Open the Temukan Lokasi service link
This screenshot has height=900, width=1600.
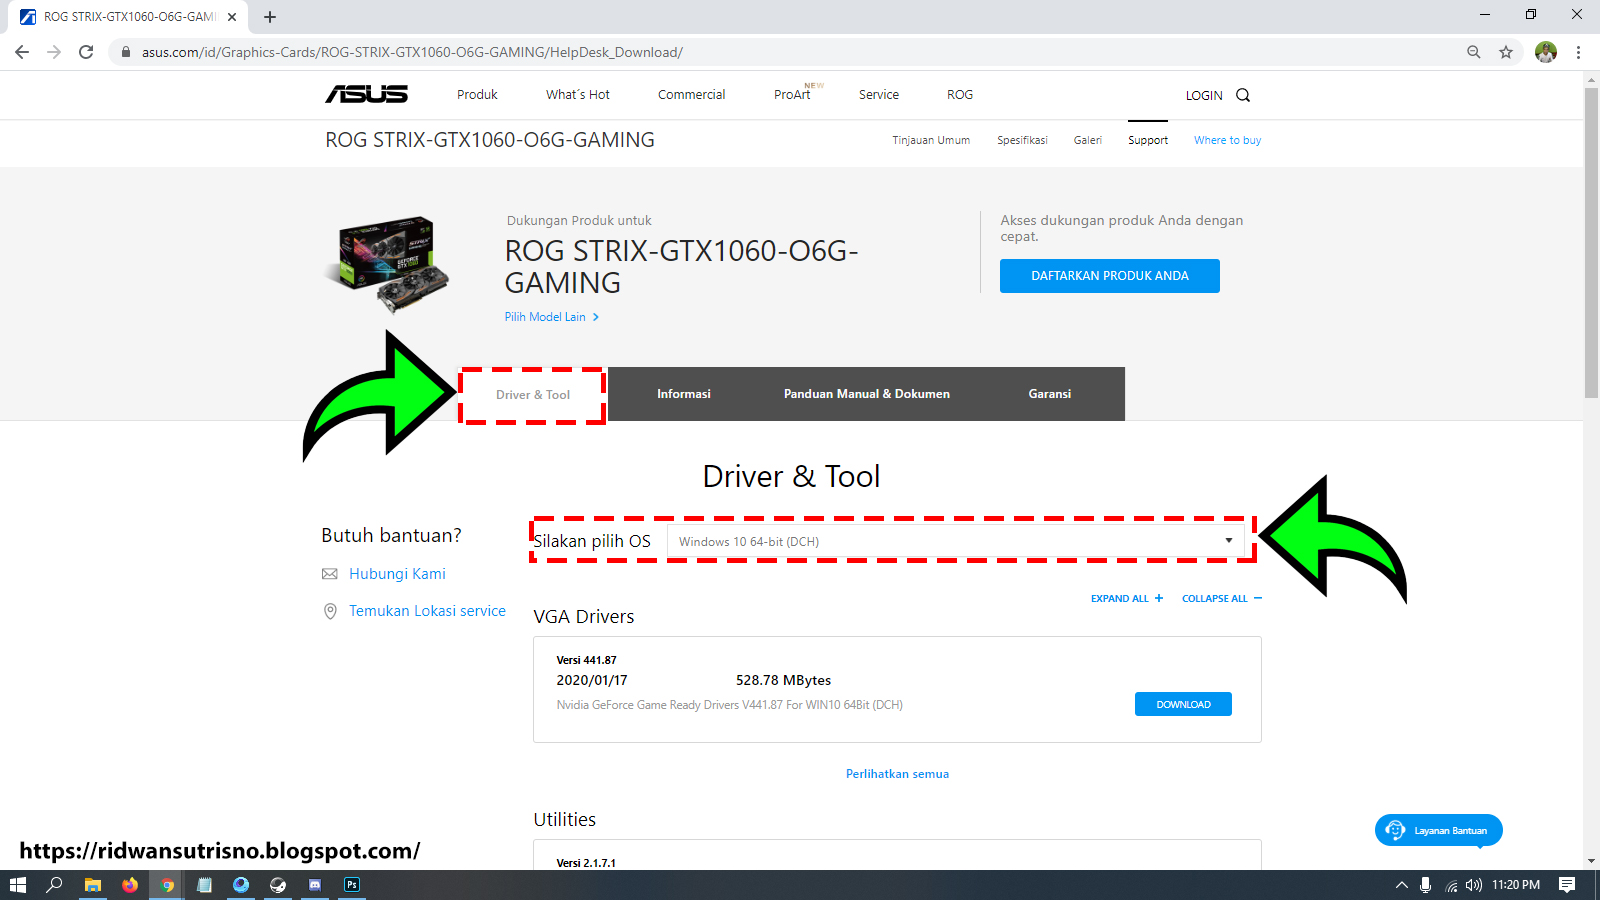(427, 611)
